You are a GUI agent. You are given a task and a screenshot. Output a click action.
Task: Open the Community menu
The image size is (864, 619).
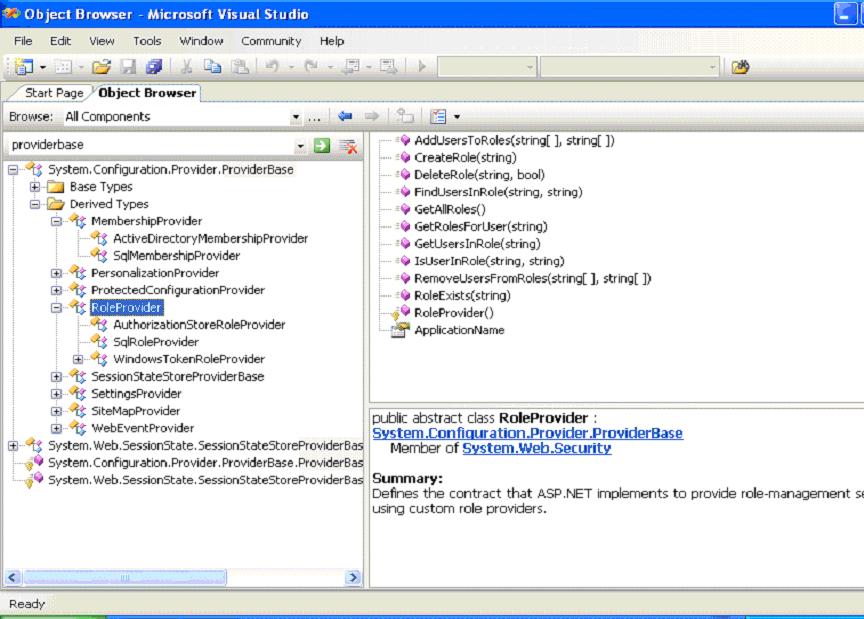(x=271, y=41)
